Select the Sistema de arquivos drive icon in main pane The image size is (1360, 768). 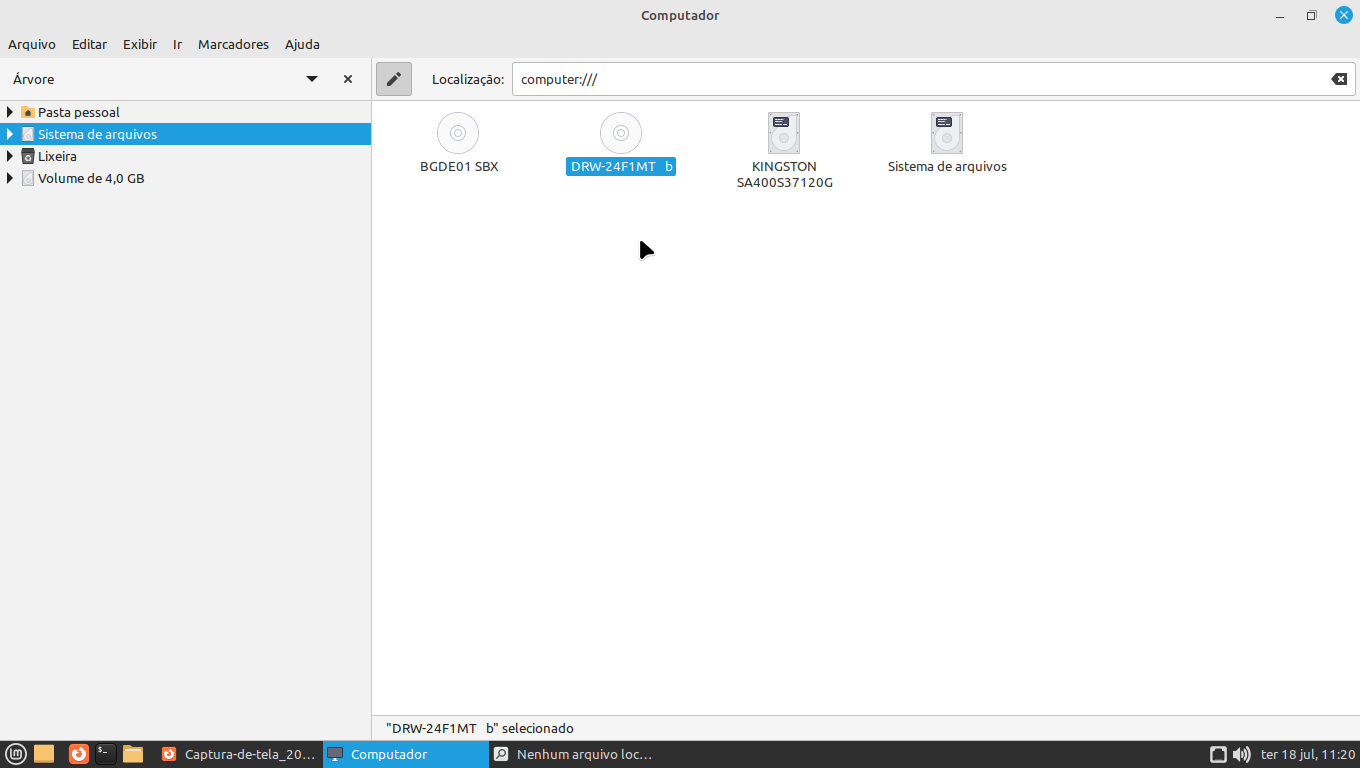tap(947, 133)
